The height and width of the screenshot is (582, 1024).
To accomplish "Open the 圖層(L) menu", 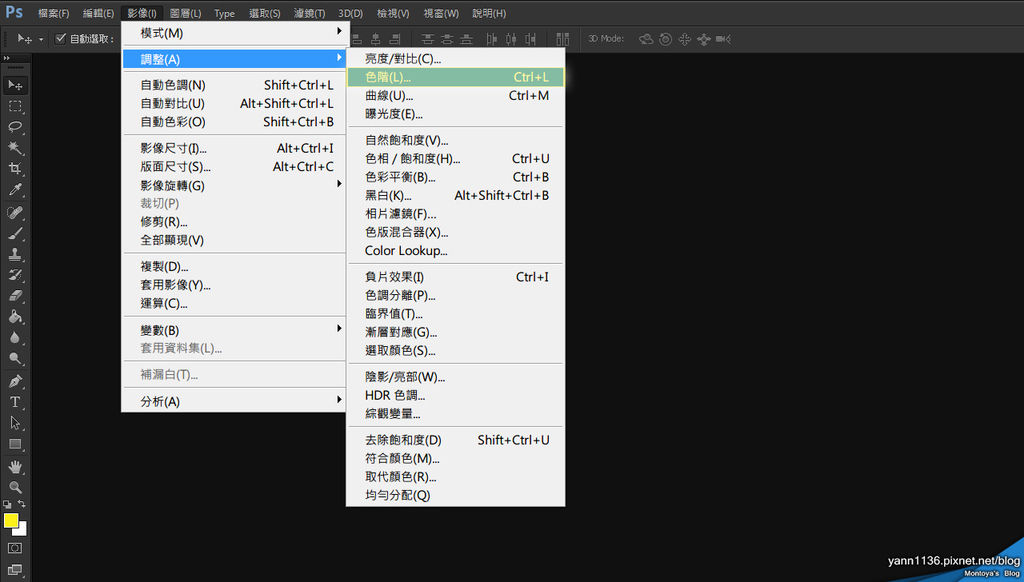I will click(x=185, y=13).
